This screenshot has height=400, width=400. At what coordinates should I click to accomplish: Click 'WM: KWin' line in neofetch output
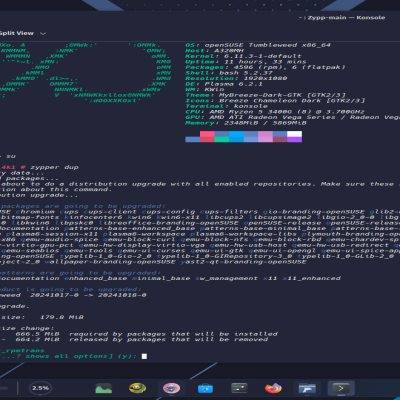205,89
